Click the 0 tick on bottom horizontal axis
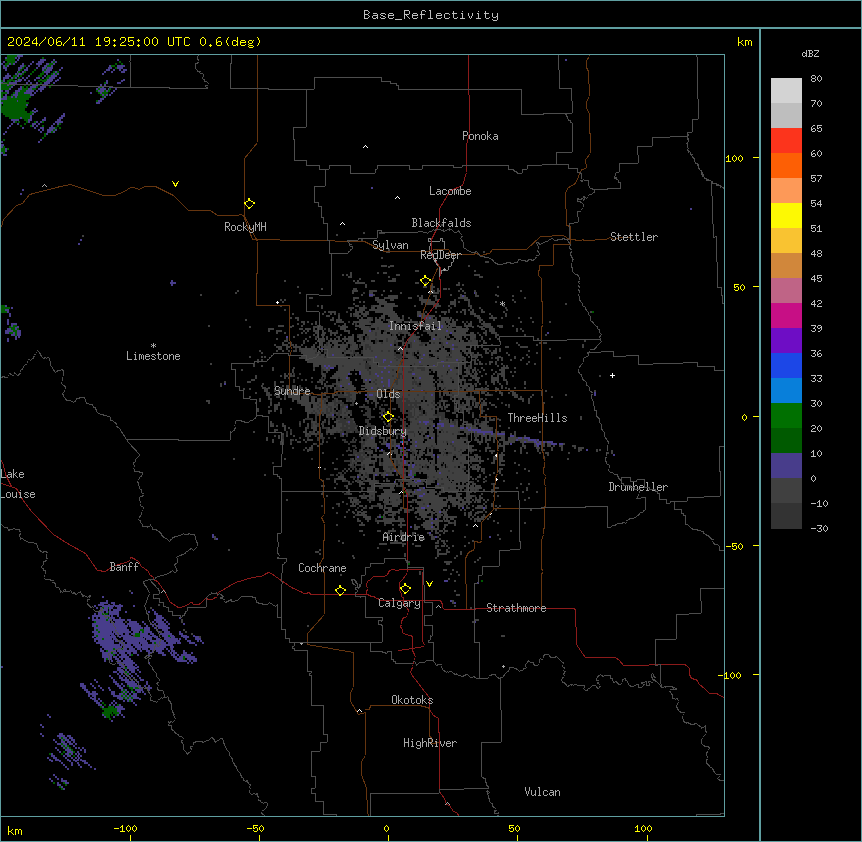 [x=386, y=828]
